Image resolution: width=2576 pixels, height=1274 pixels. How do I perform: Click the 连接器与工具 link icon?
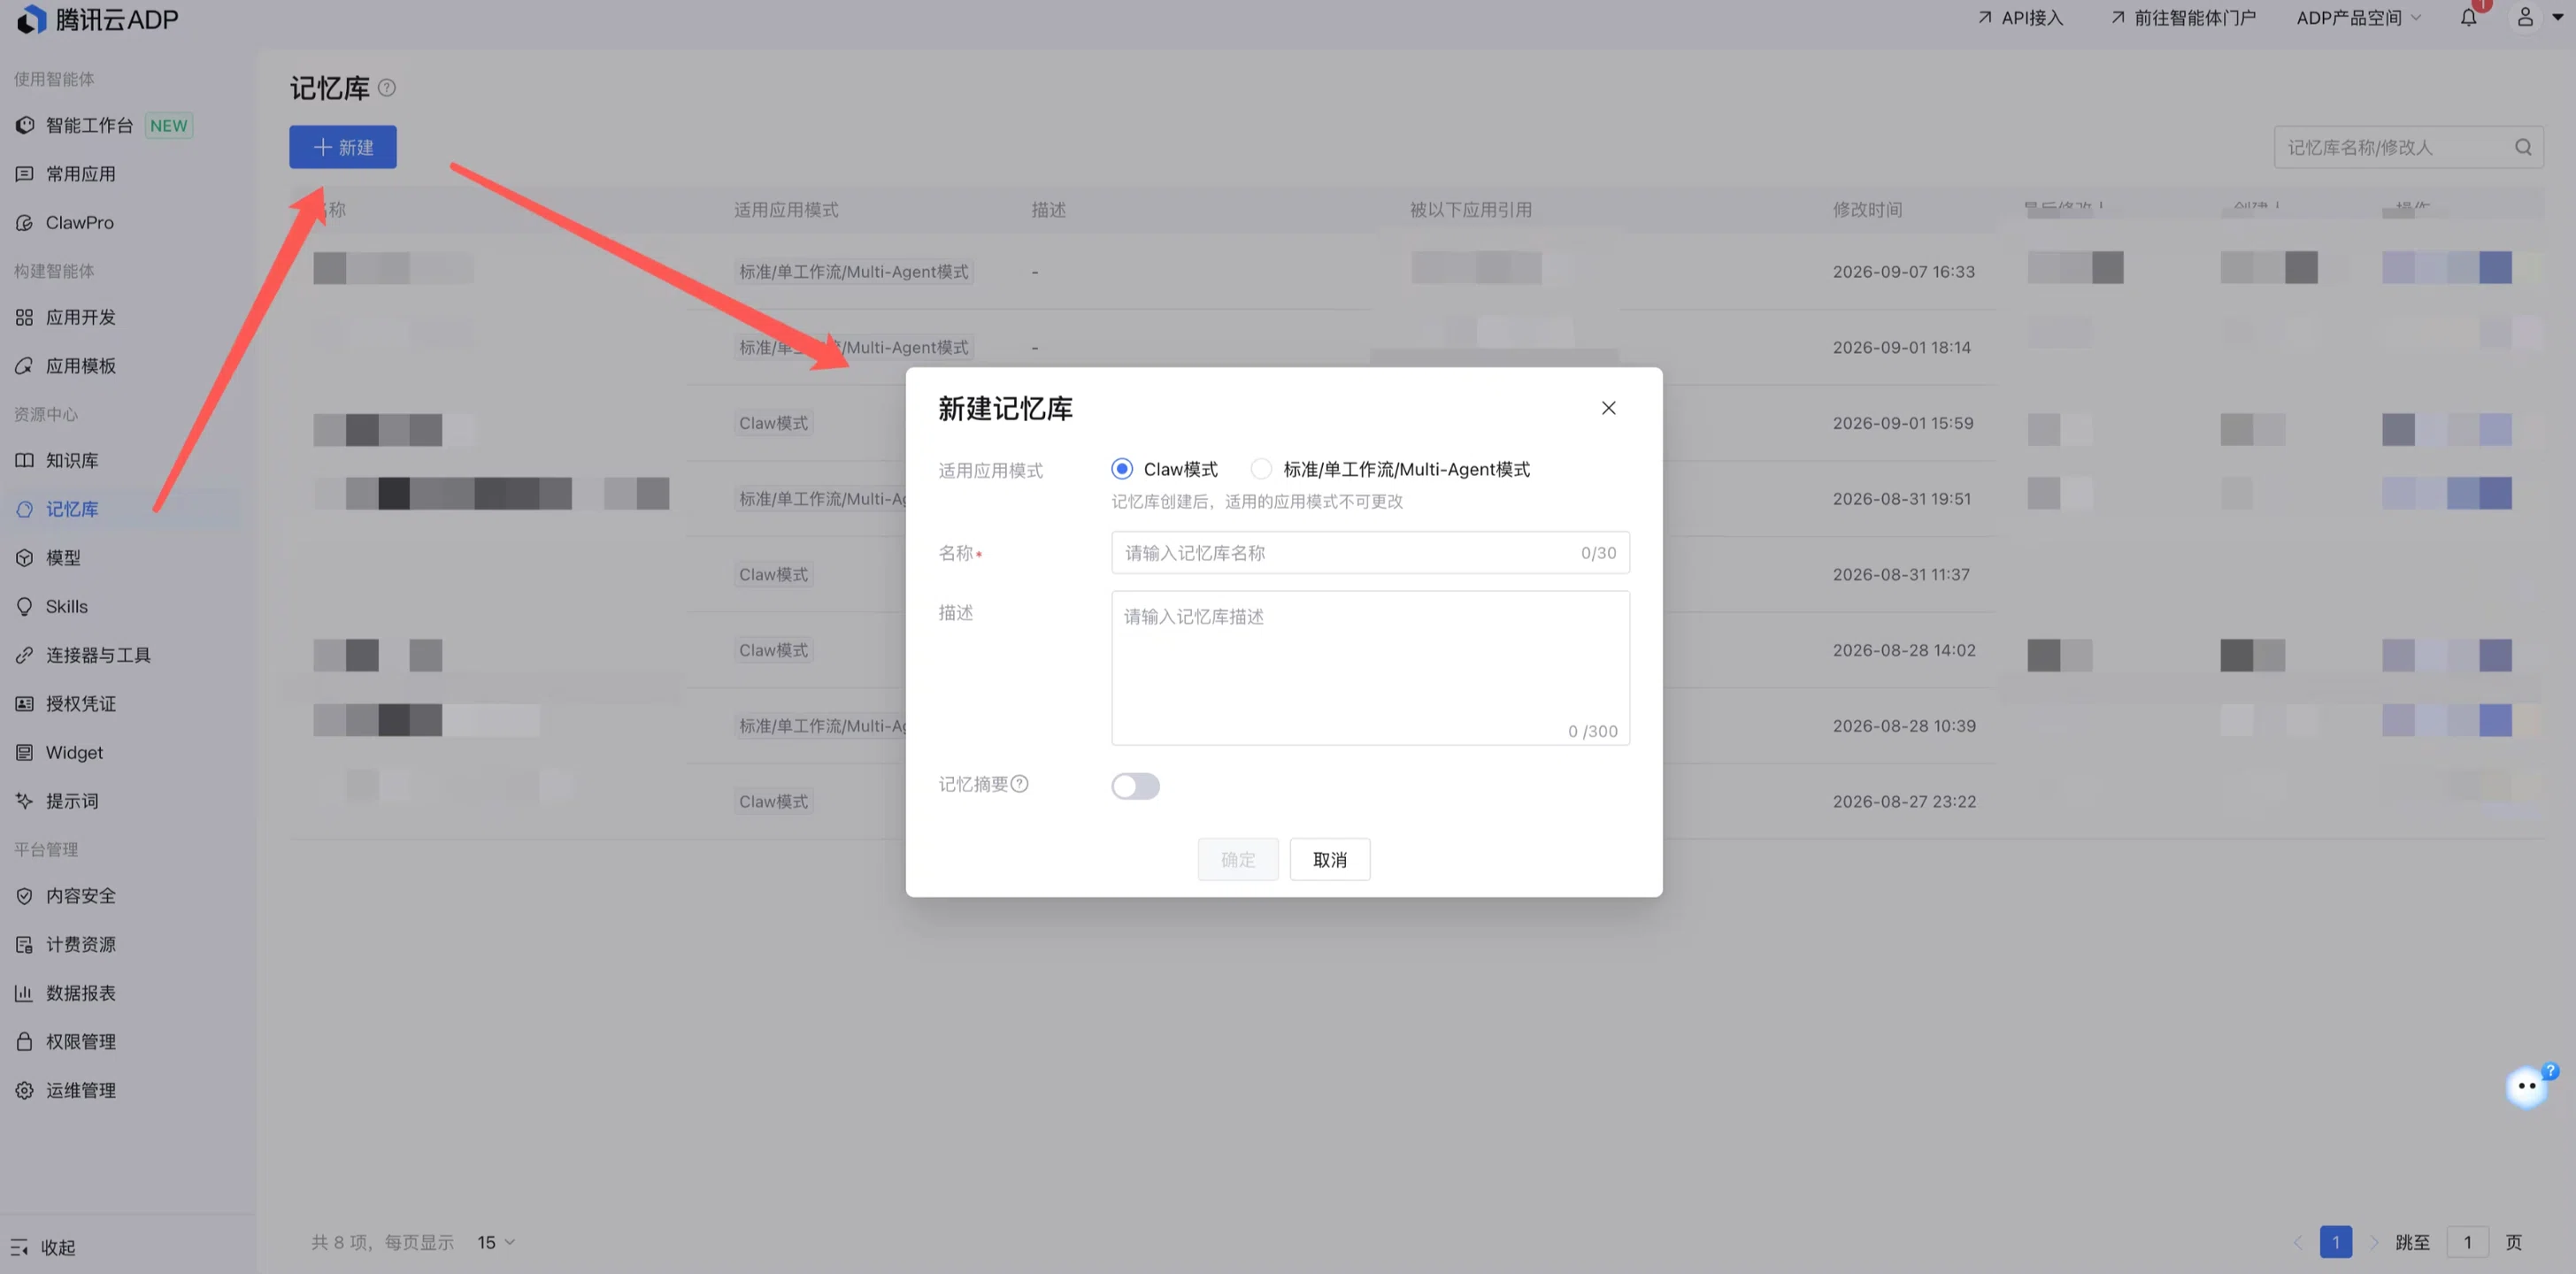coord(24,655)
